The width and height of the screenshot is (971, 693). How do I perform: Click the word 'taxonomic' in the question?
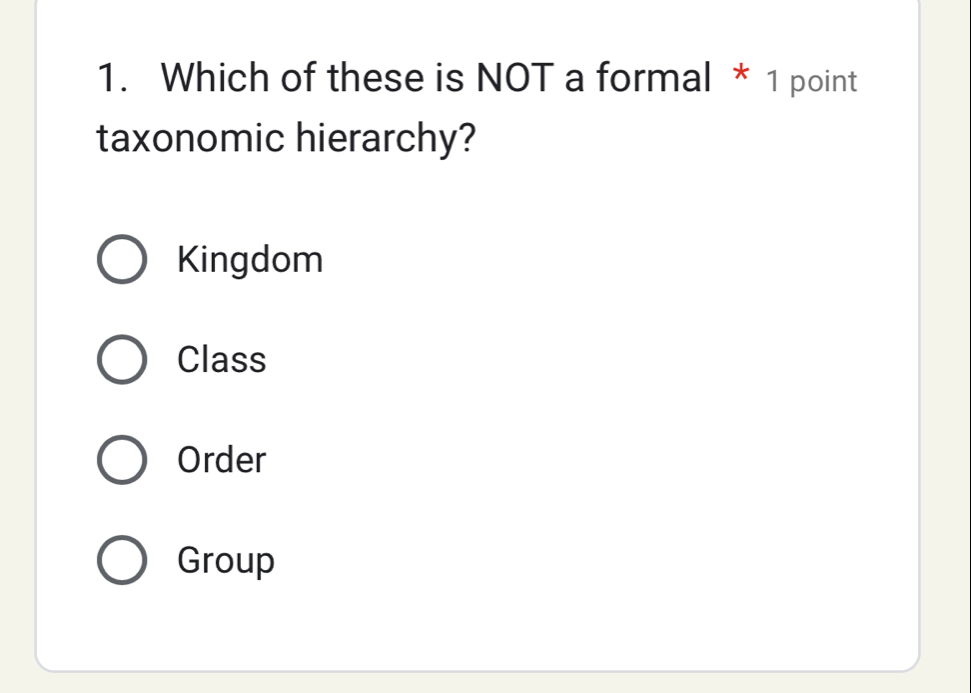[x=196, y=139]
